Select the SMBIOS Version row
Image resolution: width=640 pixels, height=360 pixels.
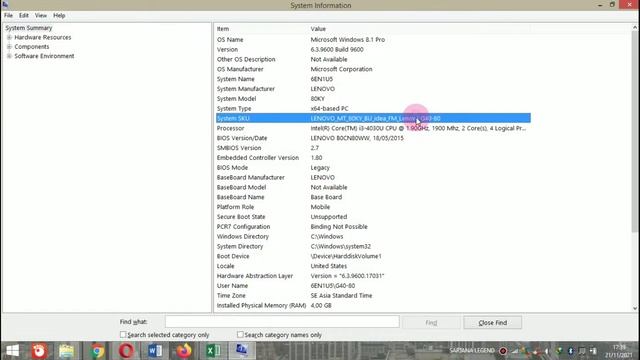pos(373,148)
